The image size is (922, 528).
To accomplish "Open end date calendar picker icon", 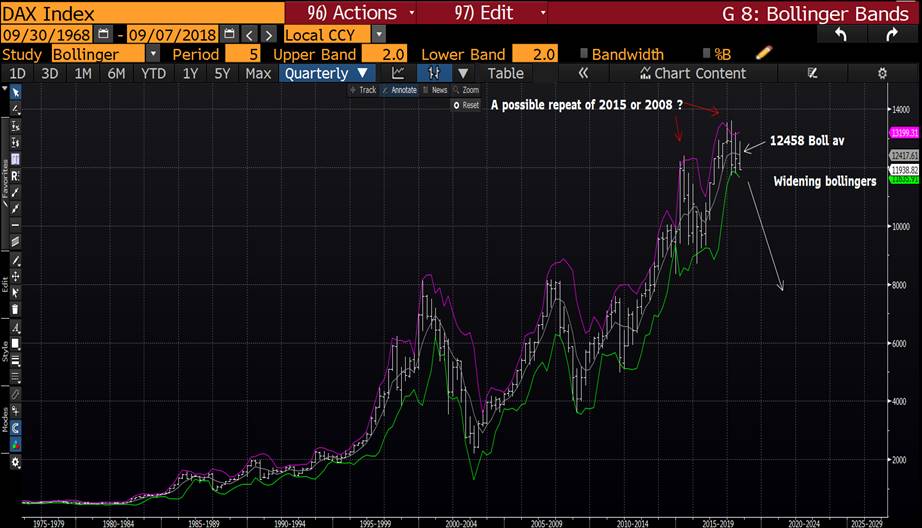I will pos(229,34).
